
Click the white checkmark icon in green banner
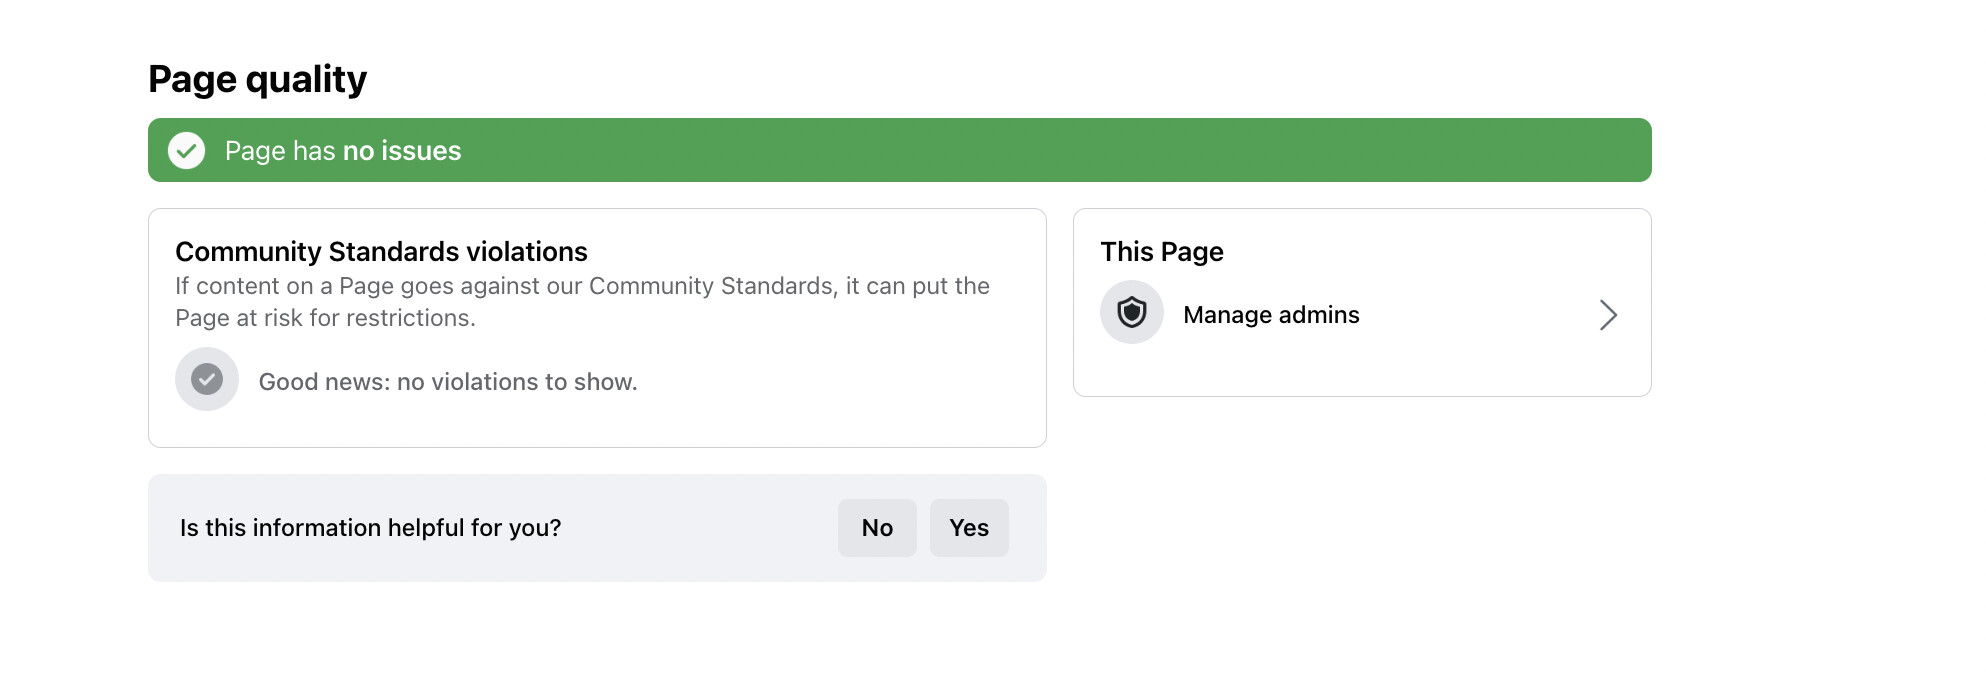click(186, 151)
